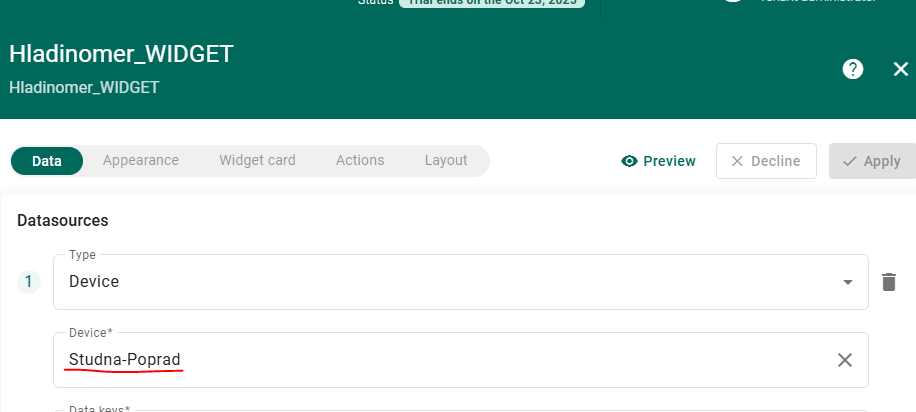Click the user avatar in top bar
Screen dimensions: 916x412
pyautogui.click(x=735, y=2)
